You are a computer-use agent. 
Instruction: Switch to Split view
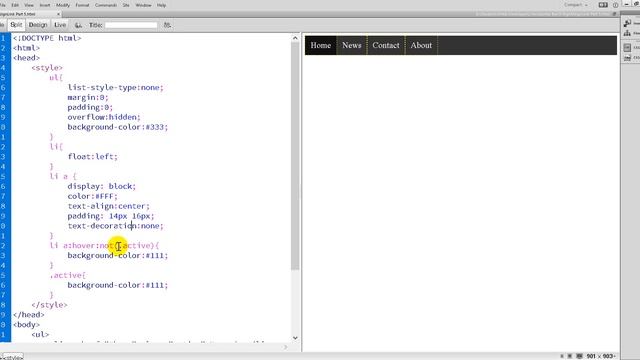click(x=16, y=25)
